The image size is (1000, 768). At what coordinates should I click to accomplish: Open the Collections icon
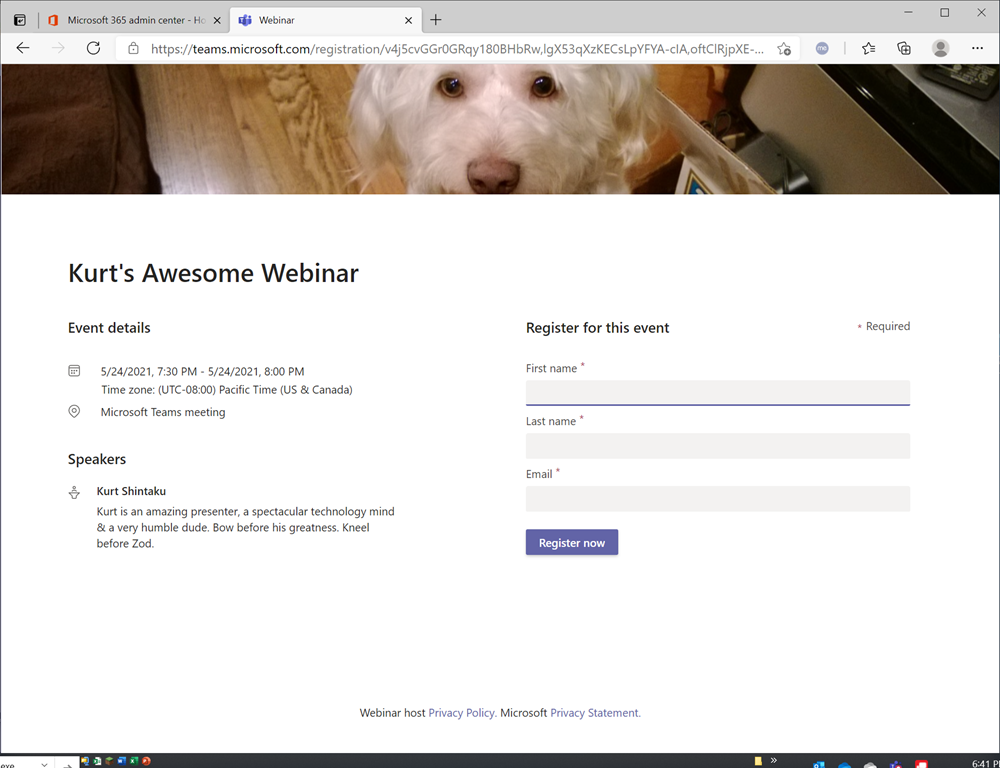[x=904, y=48]
